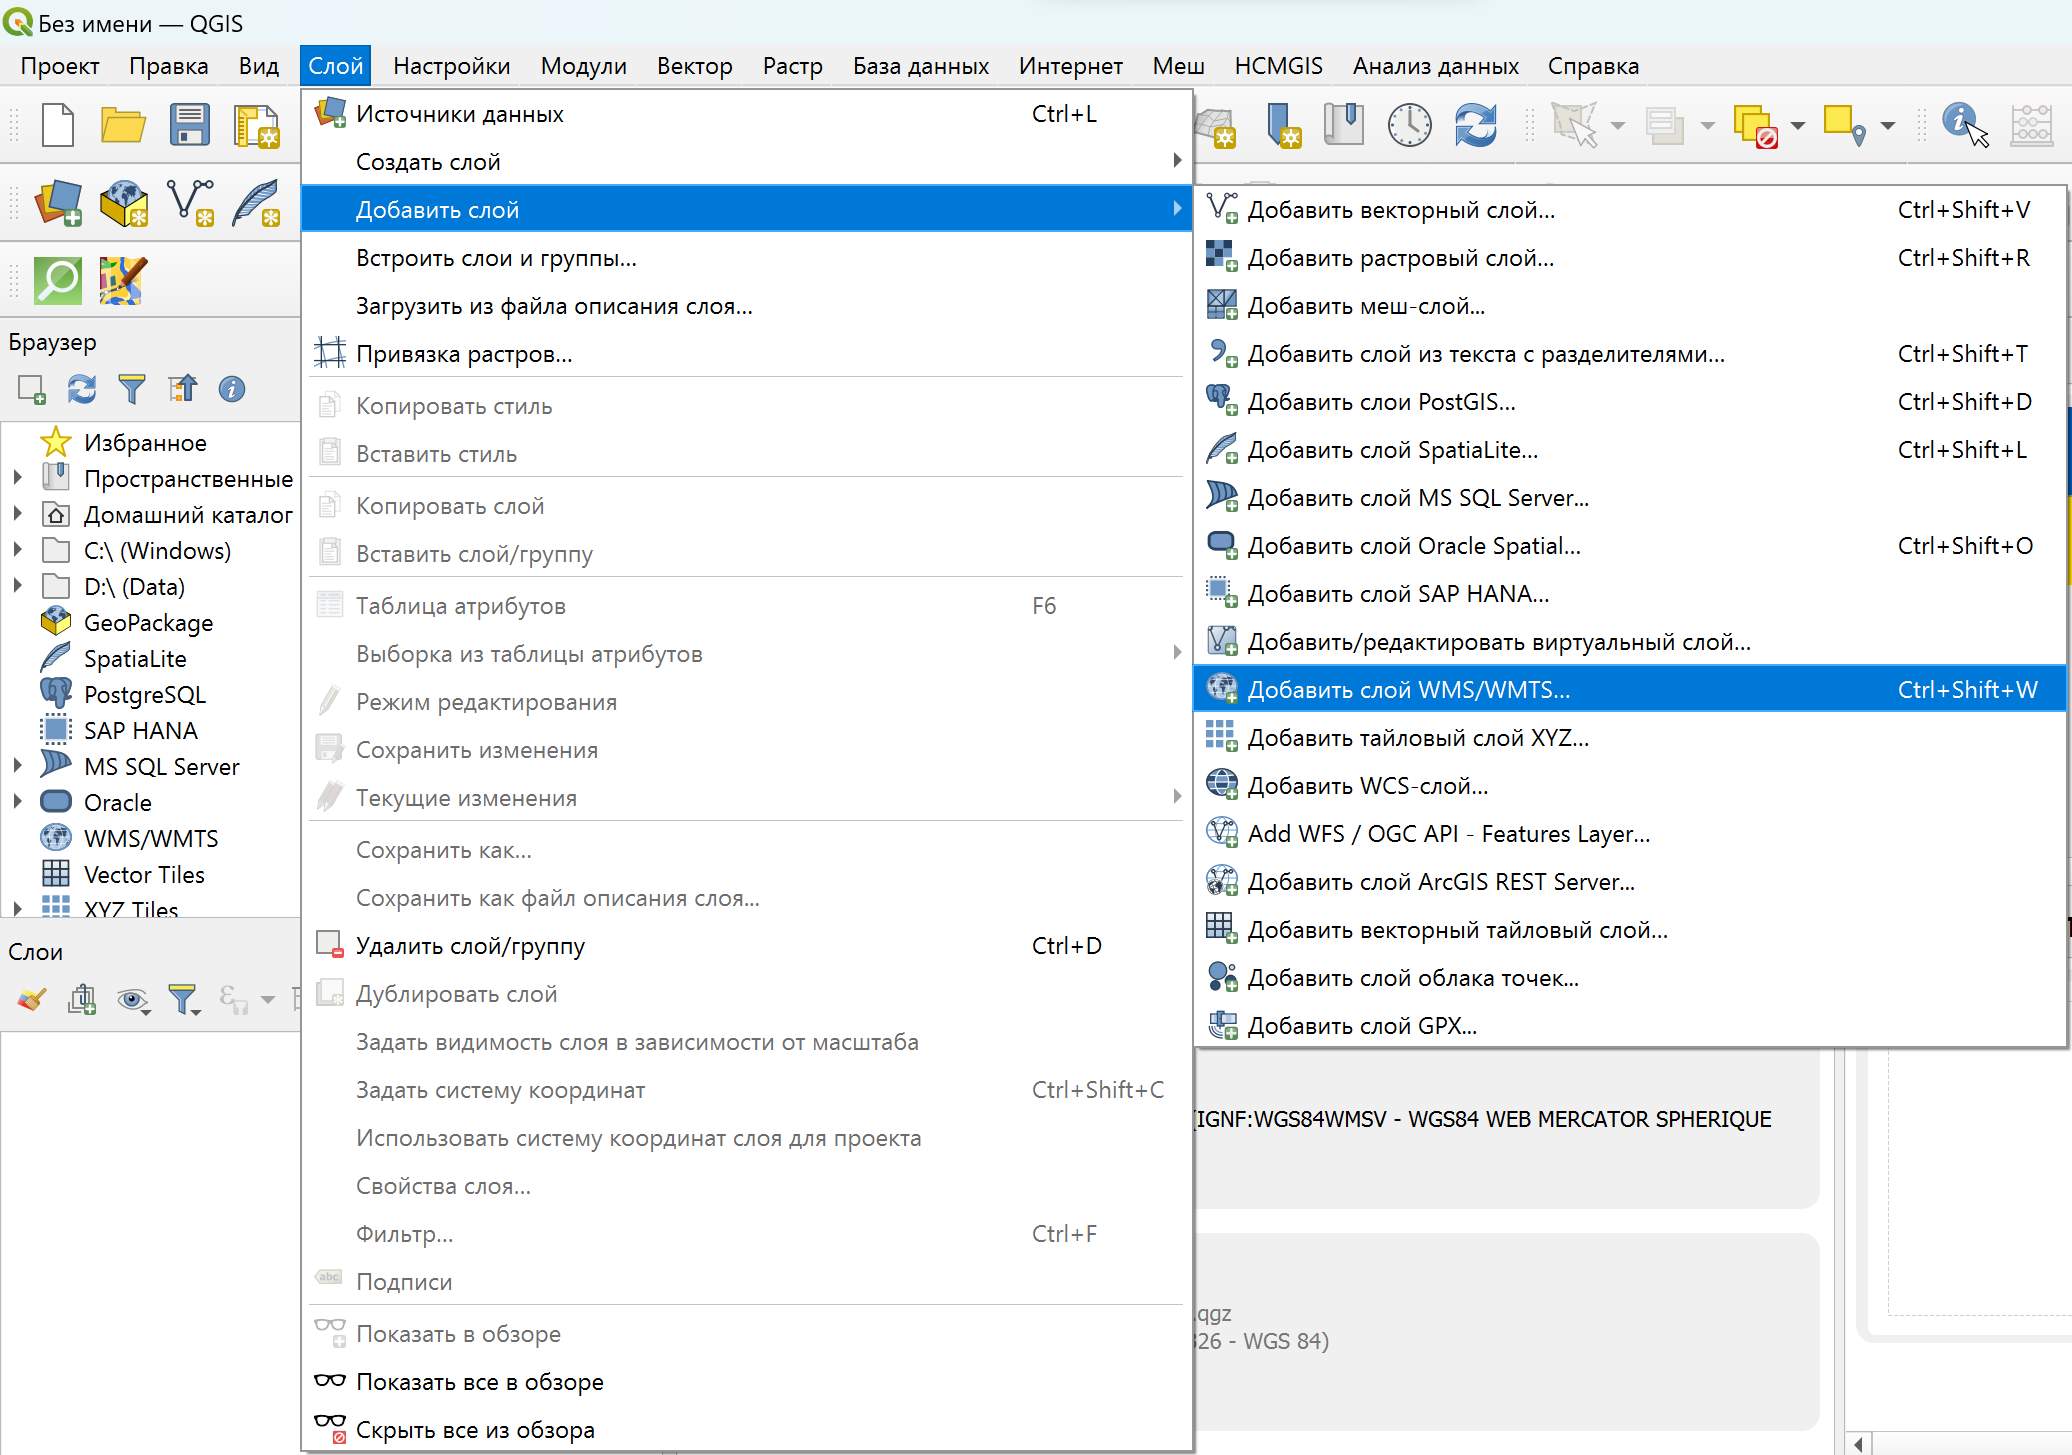Screen dimensions: 2072x1455
Task: Select PostgreSQL in the Browser tree
Action: [x=144, y=694]
